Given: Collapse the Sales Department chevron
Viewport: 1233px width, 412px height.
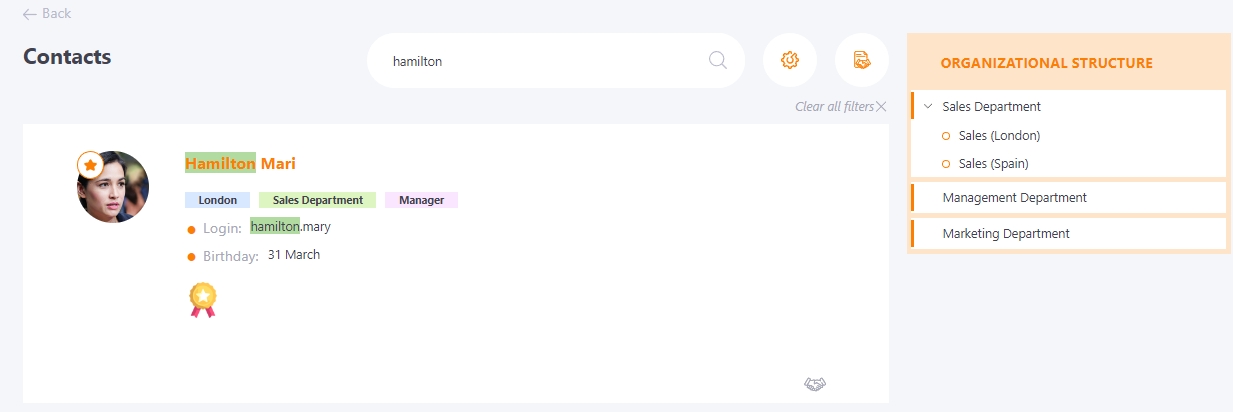Looking at the screenshot, I should click(928, 106).
